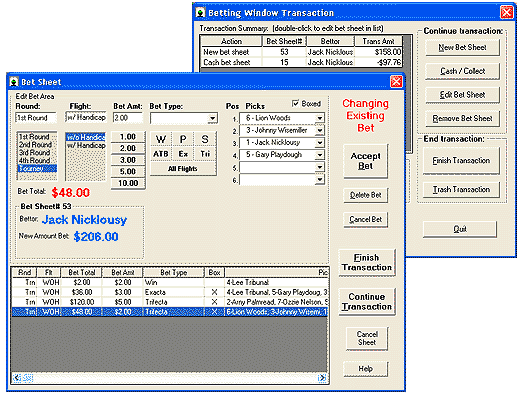Expand empty pick position 6 dropdown
This screenshot has width=522, height=396.
tap(319, 180)
